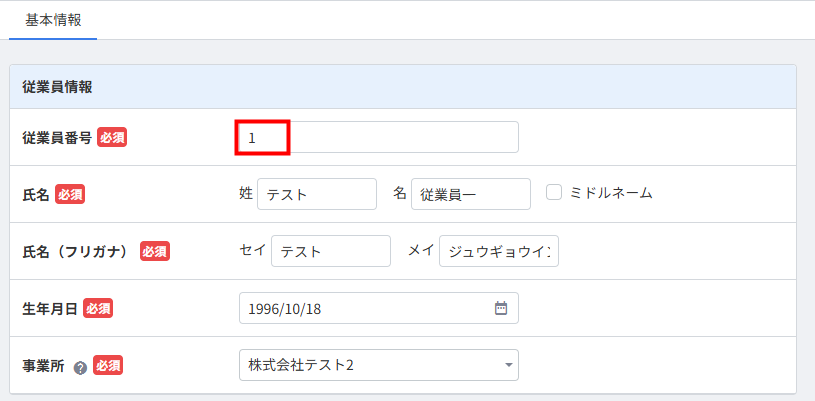Click the 必須 badge next to 従業員番号
Screen dimensions: 815x401
pos(112,137)
